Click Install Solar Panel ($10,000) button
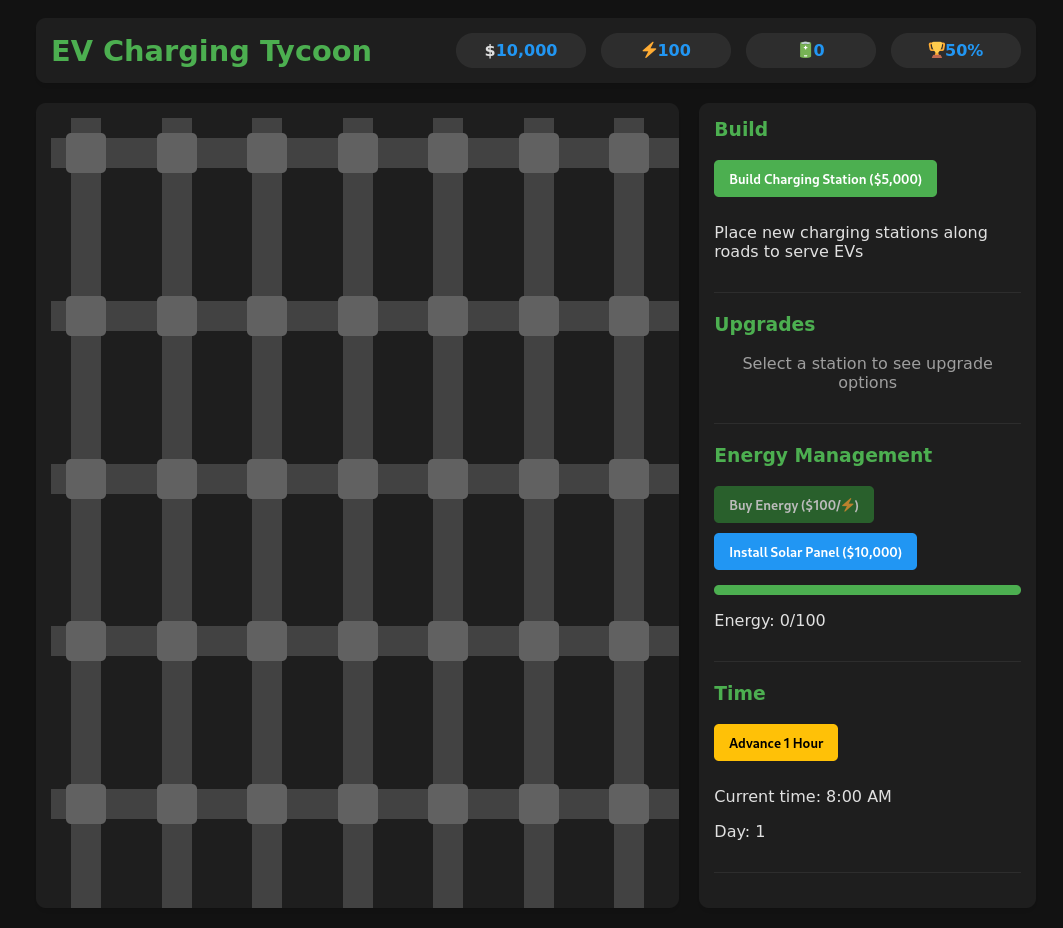The height and width of the screenshot is (928, 1063). (x=815, y=552)
